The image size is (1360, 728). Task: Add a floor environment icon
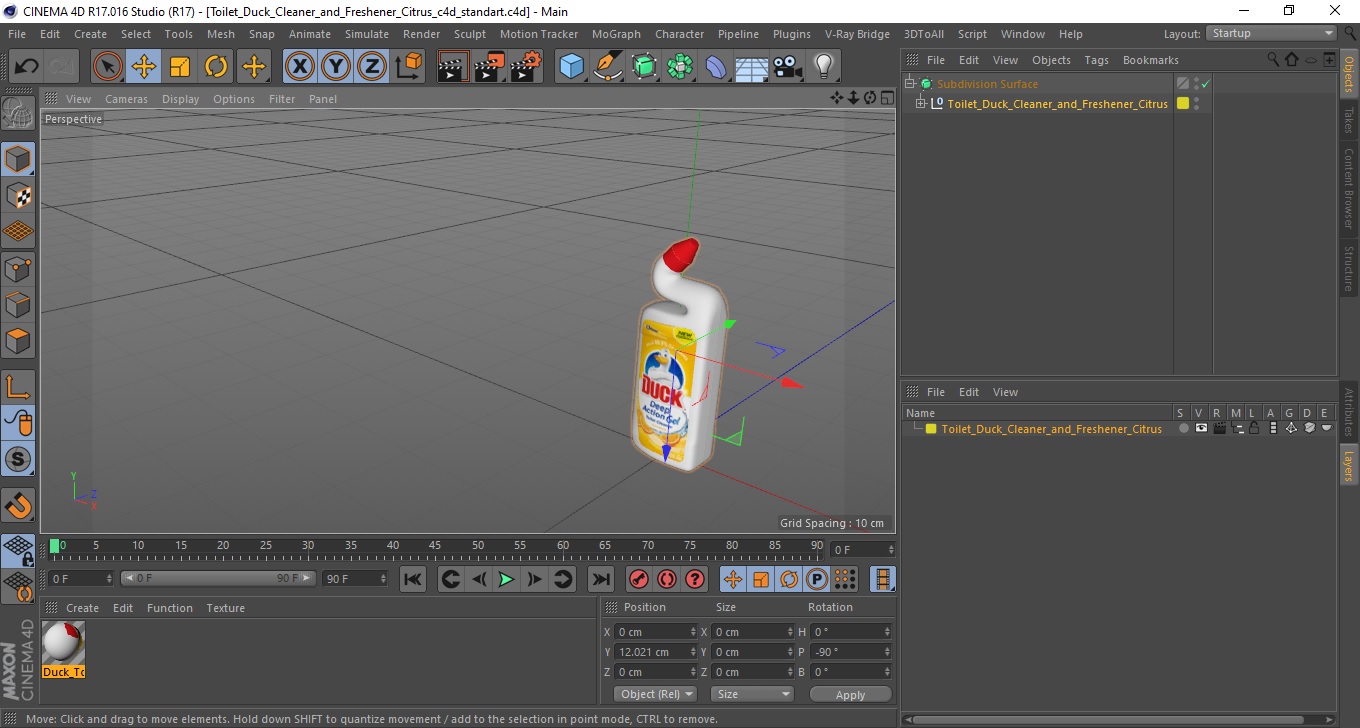[752, 67]
